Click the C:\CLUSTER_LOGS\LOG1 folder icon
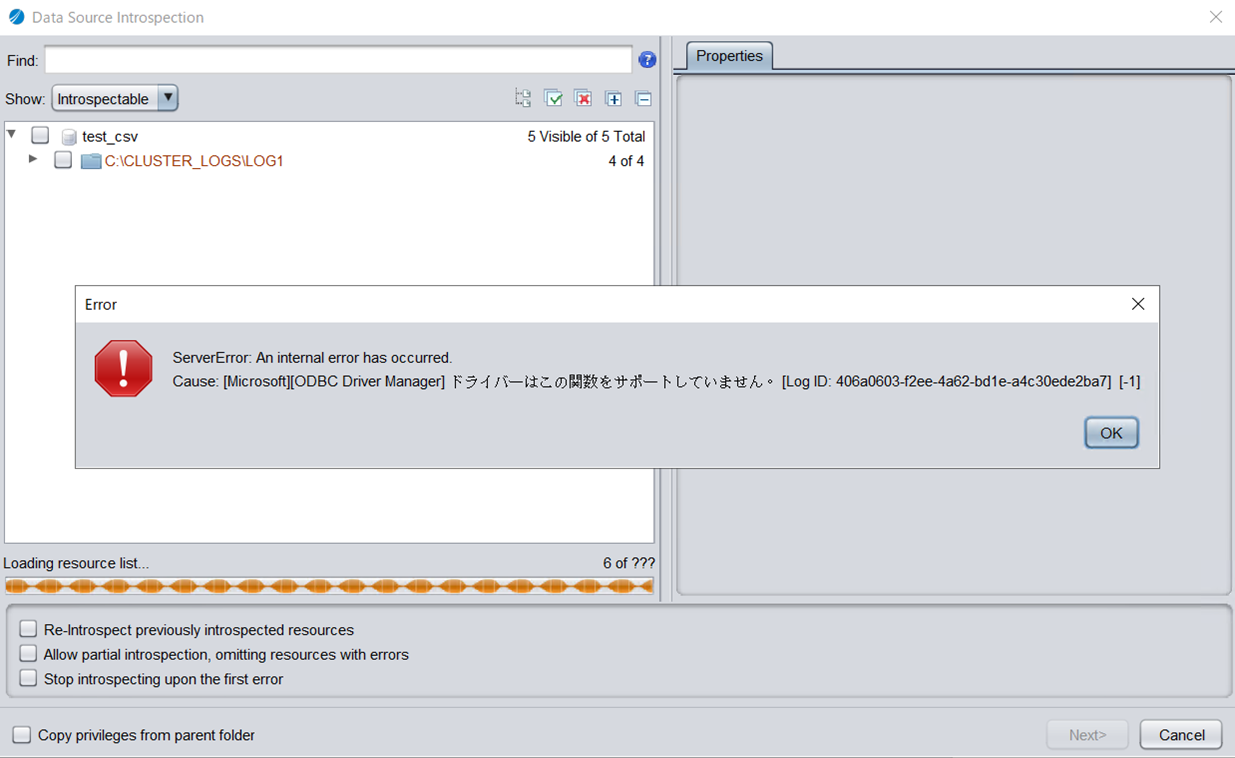This screenshot has height=758, width=1235. pos(91,161)
